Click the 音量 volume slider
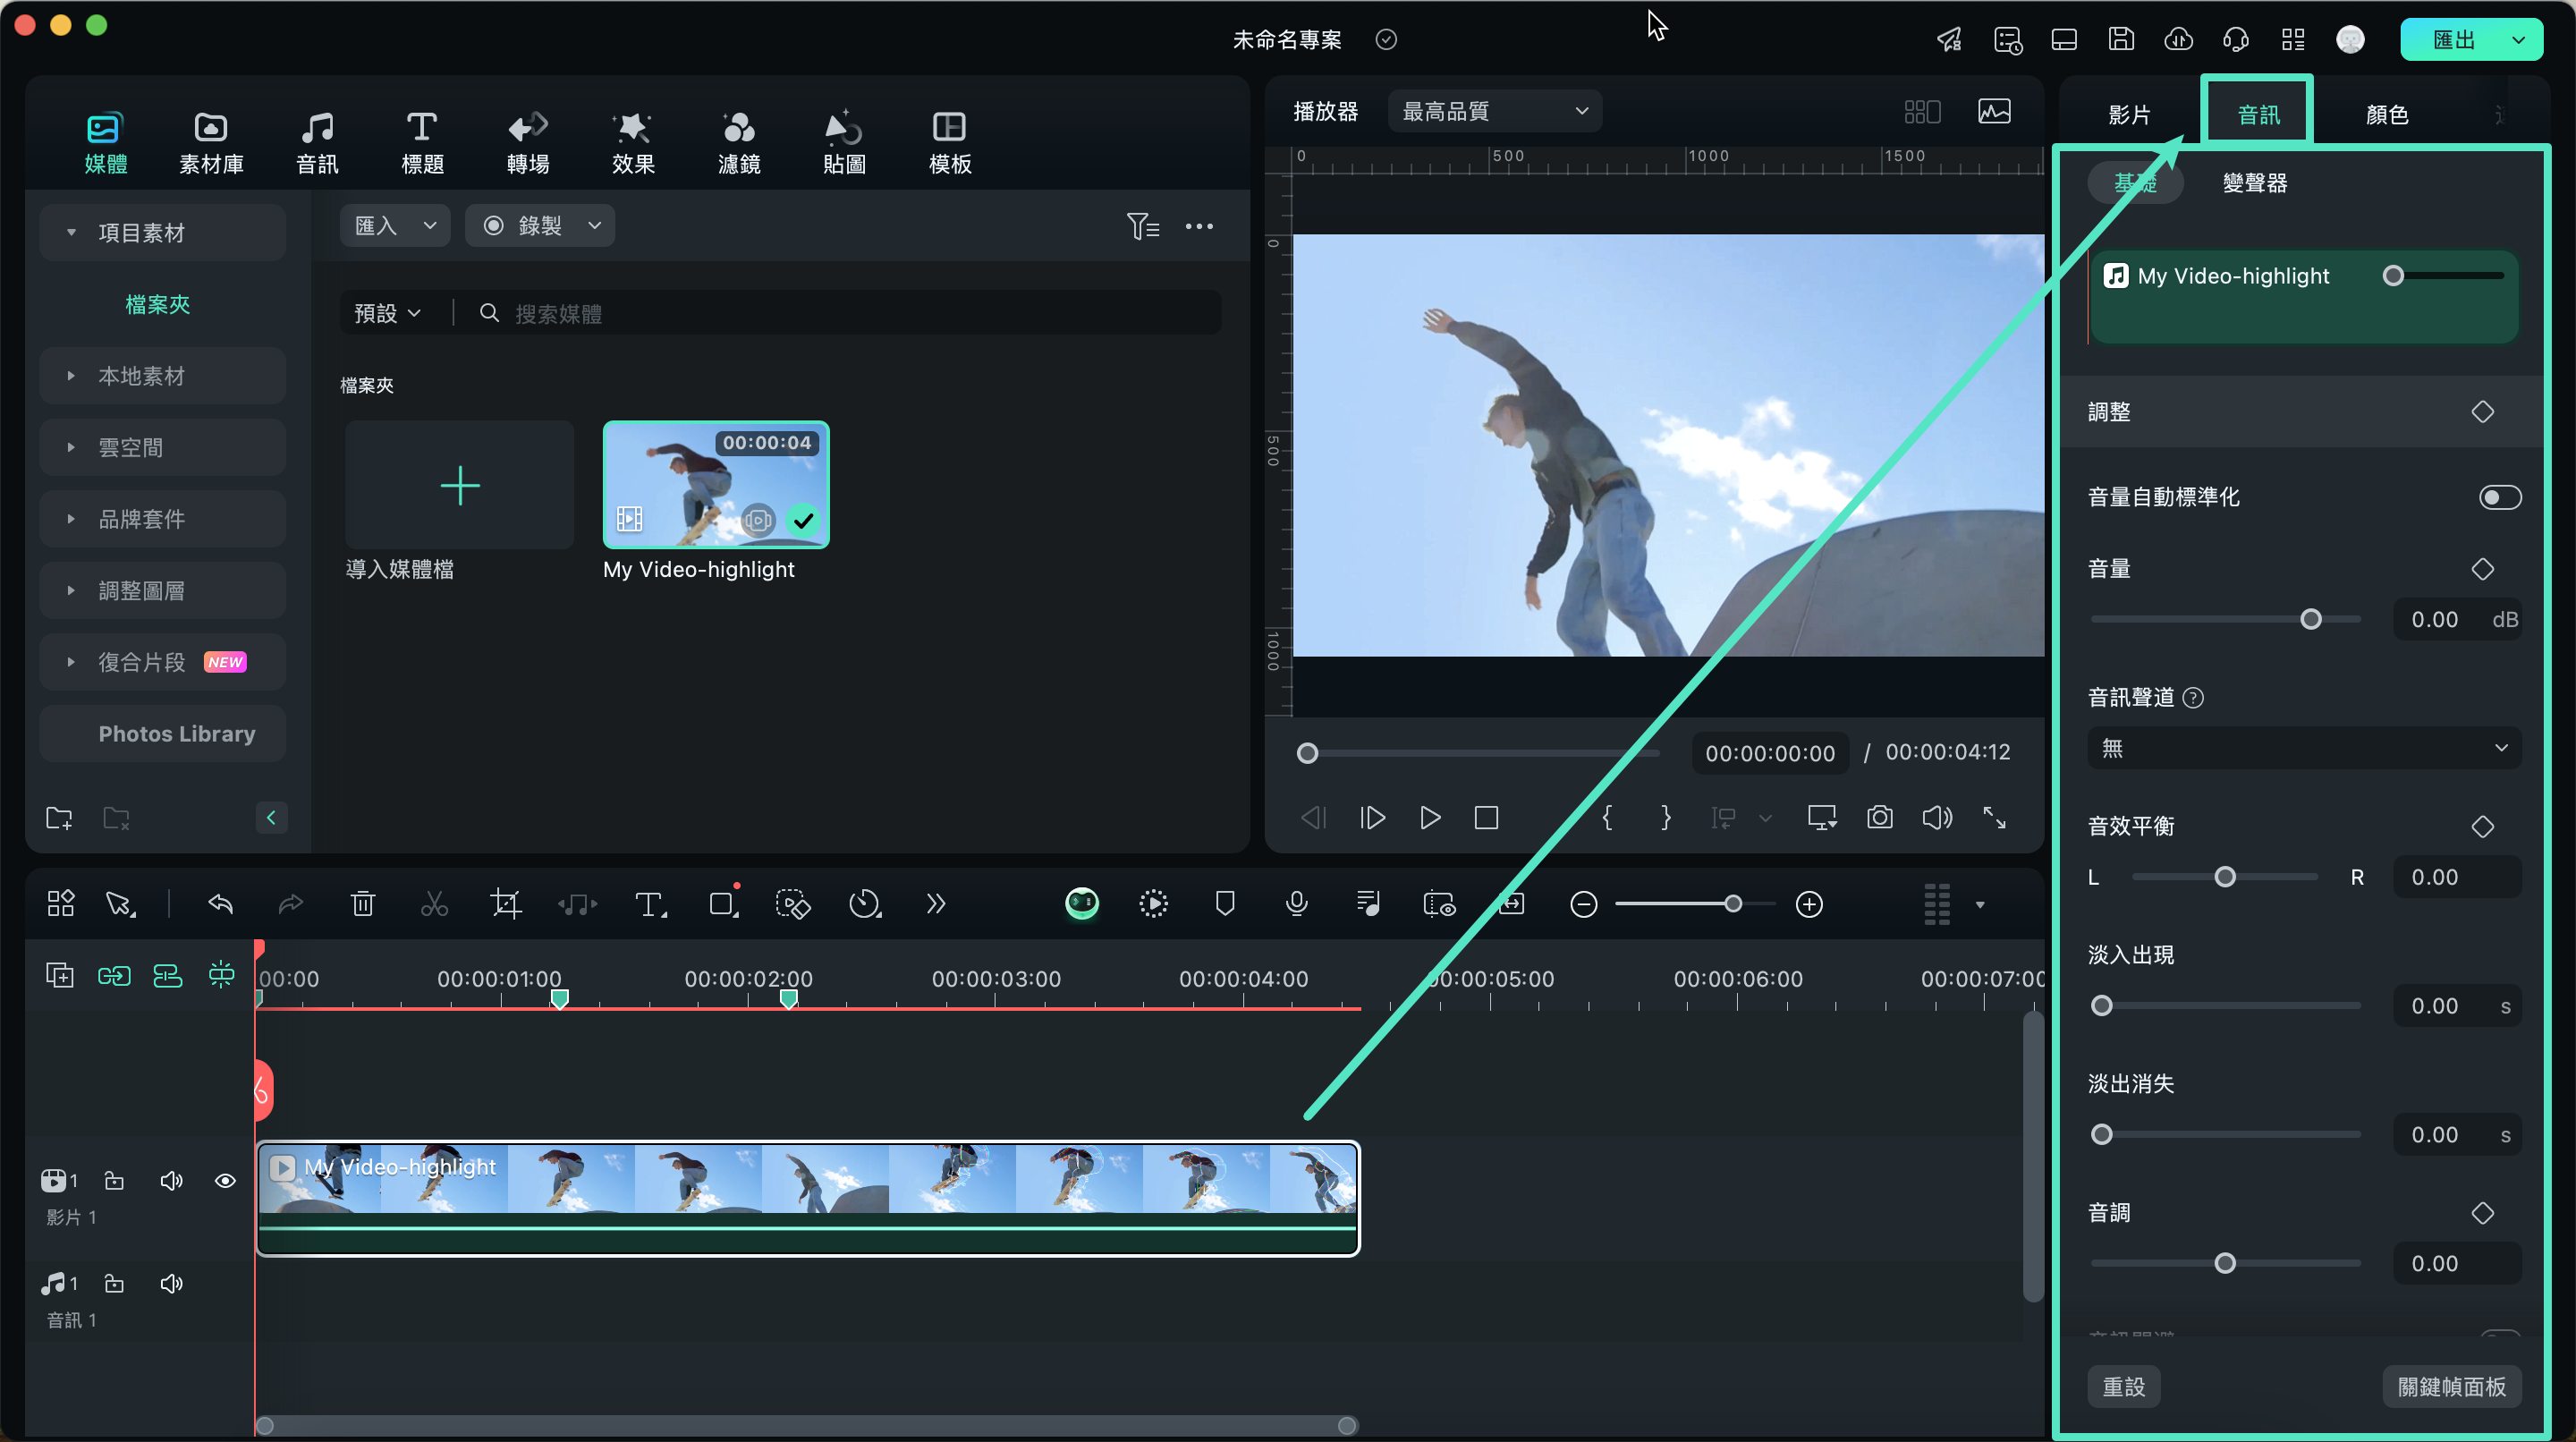Screen dimensions: 2576x1442 (x=2225, y=619)
